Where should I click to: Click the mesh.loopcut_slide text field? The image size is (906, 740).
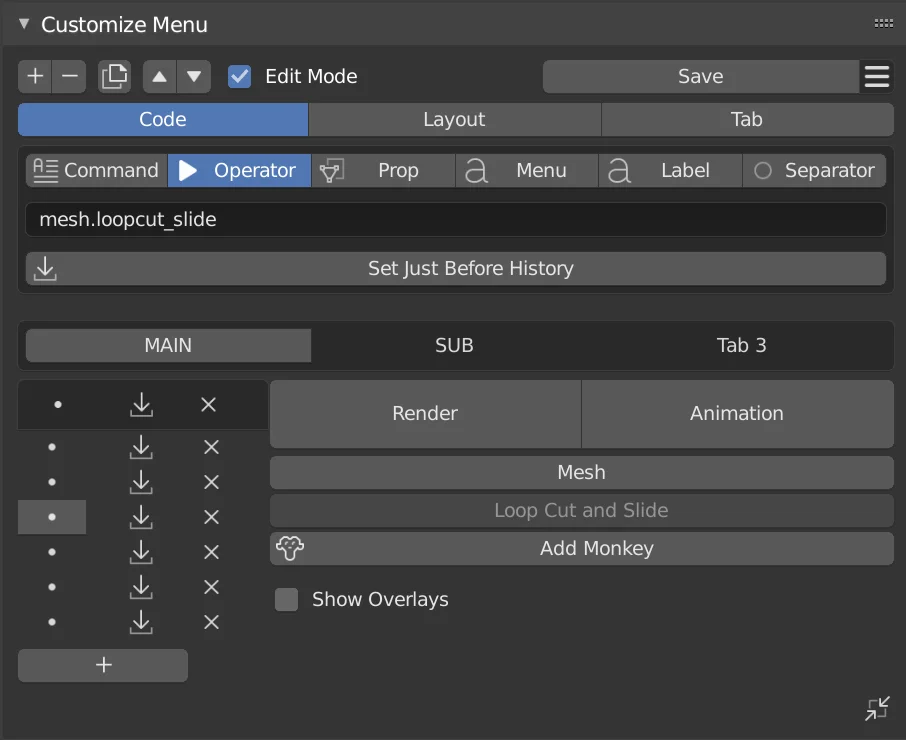pyautogui.click(x=455, y=219)
